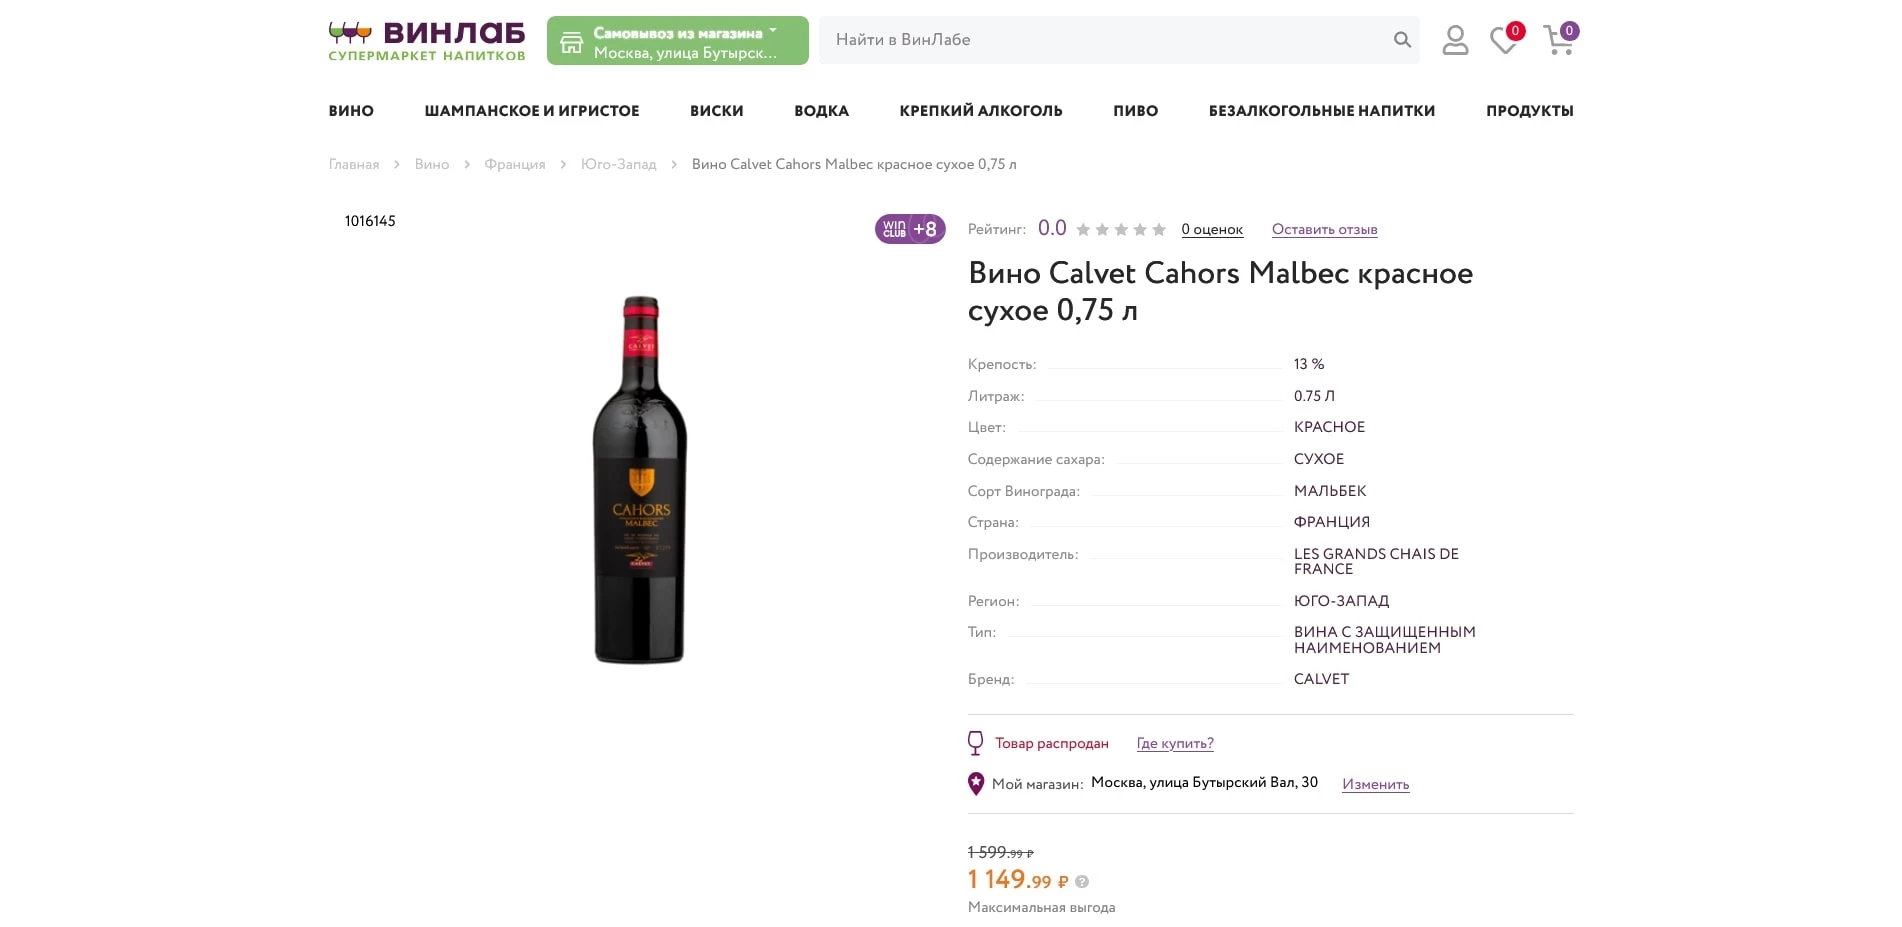1902x927 pixels.
Task: Click the 'Оставить отзыв' link
Action: [1324, 230]
